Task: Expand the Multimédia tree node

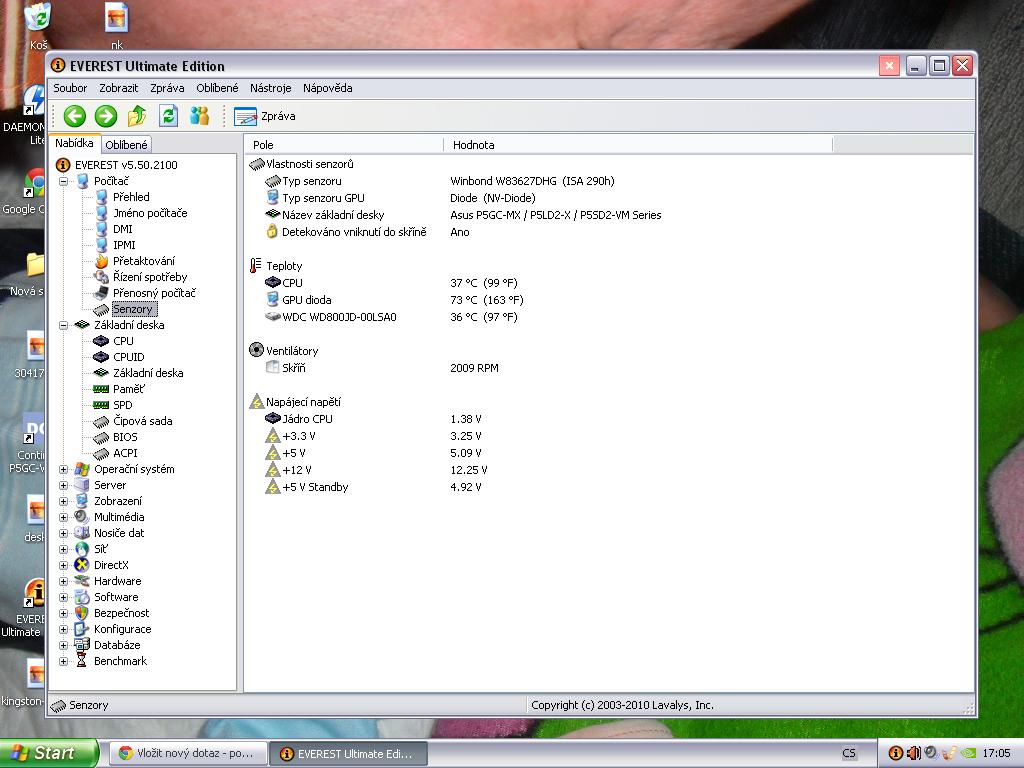Action: tap(64, 517)
